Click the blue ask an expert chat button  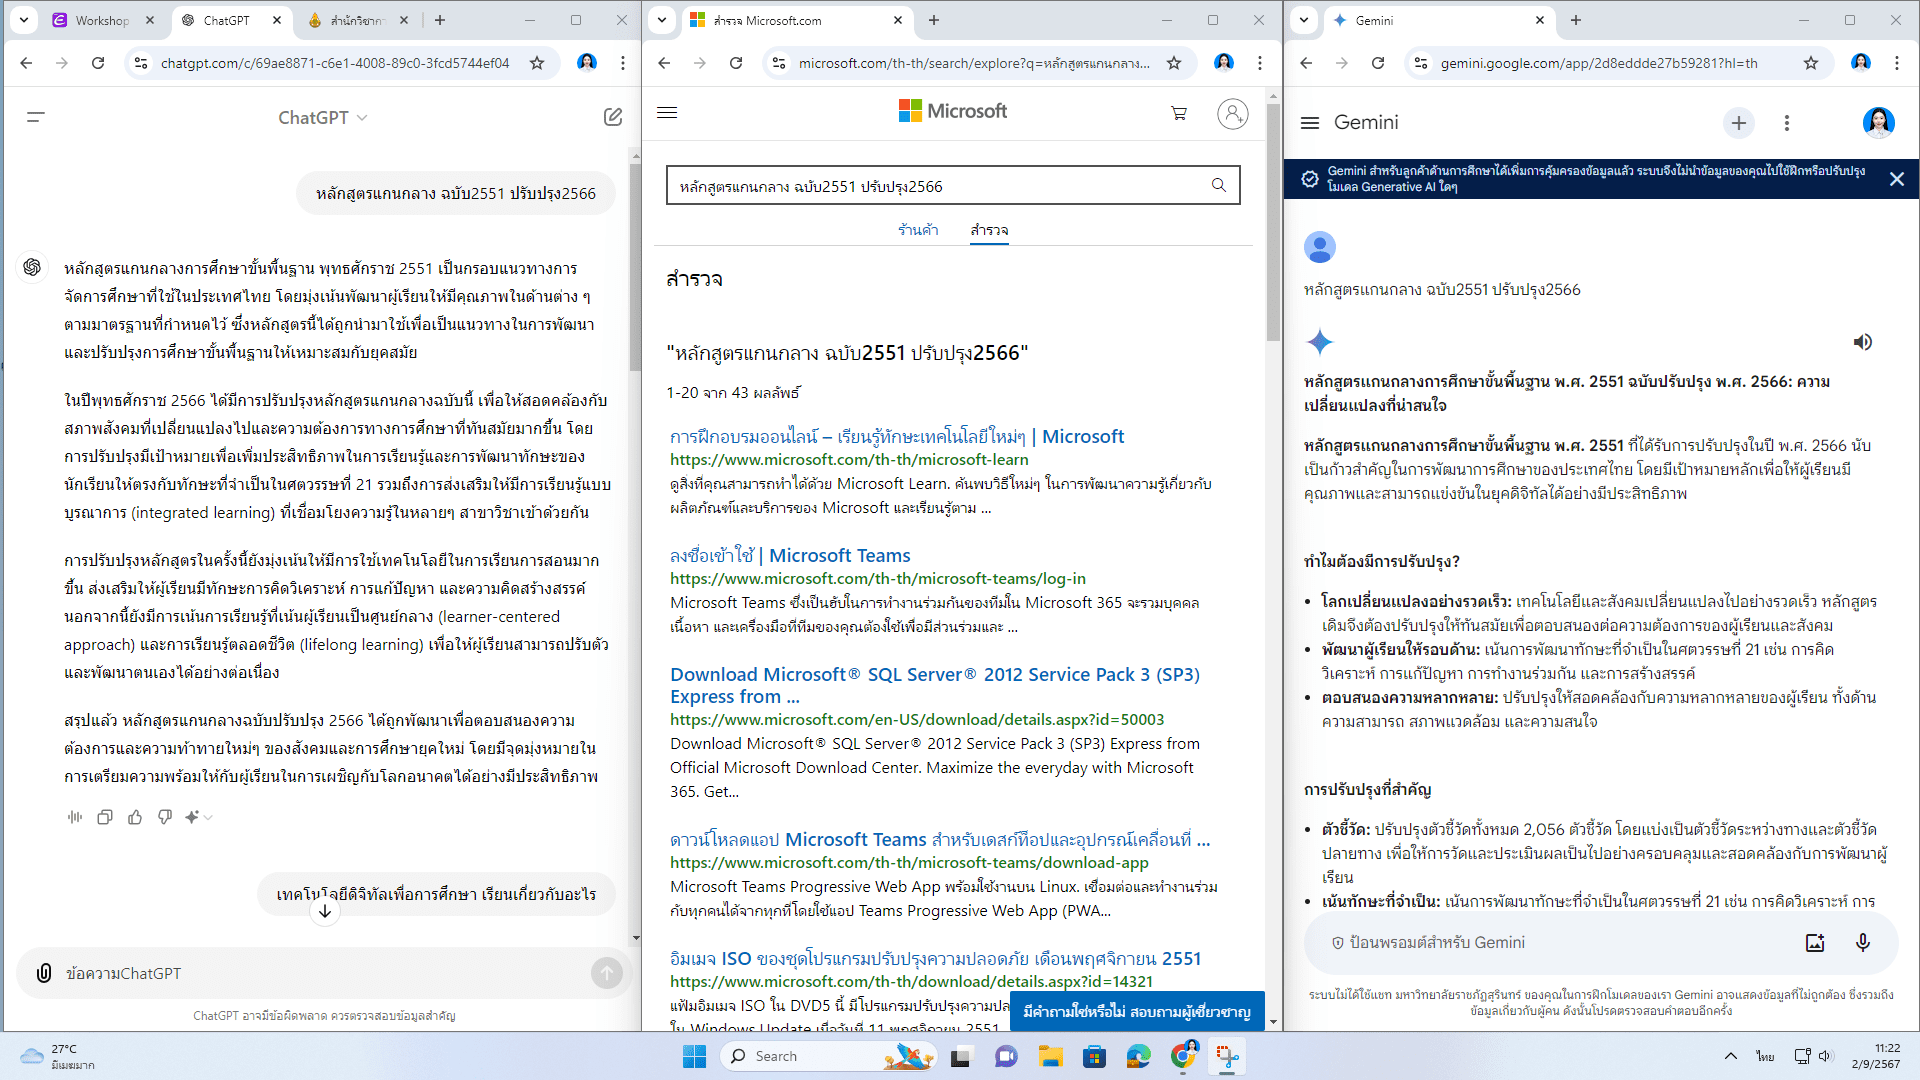(1136, 1011)
